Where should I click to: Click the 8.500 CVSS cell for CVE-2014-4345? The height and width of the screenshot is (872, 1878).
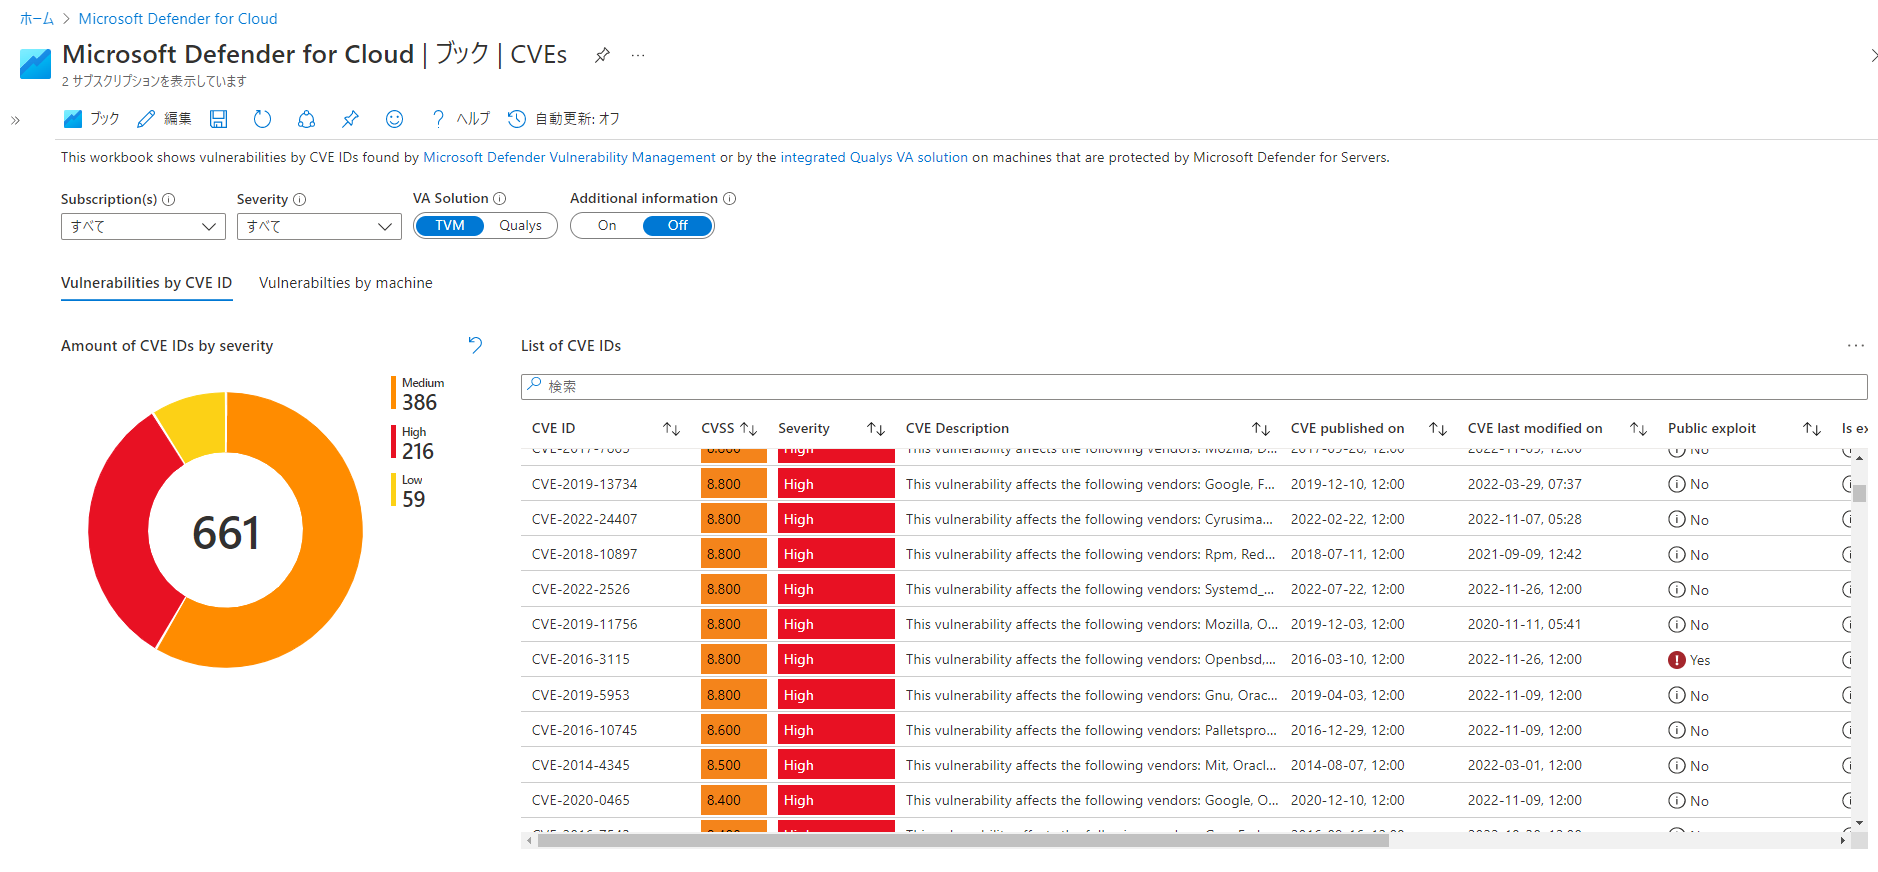coord(733,765)
